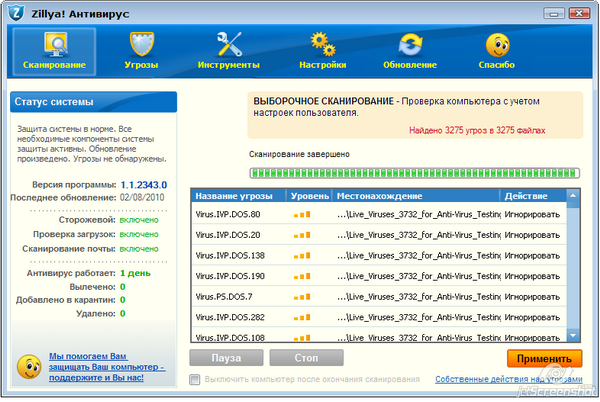This screenshot has width=600, height=402.
Task: Click the green scan progress bar
Action: [x=415, y=173]
